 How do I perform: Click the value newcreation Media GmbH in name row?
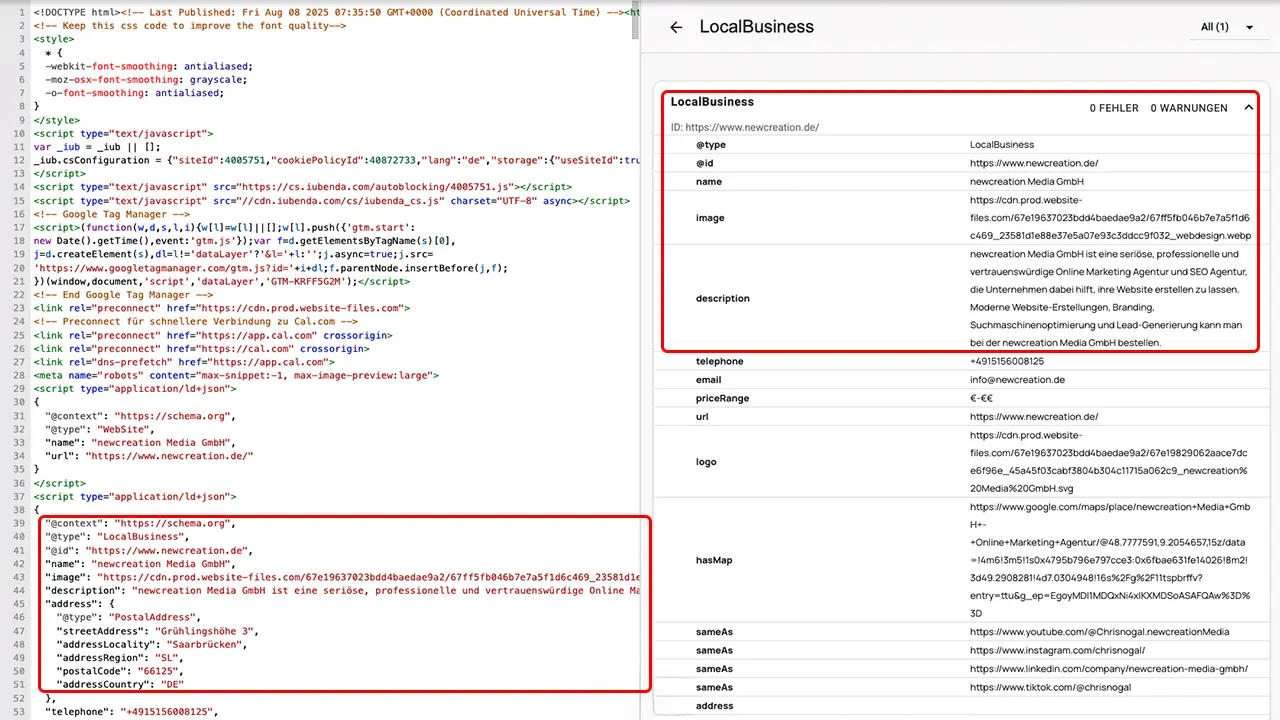(1027, 182)
